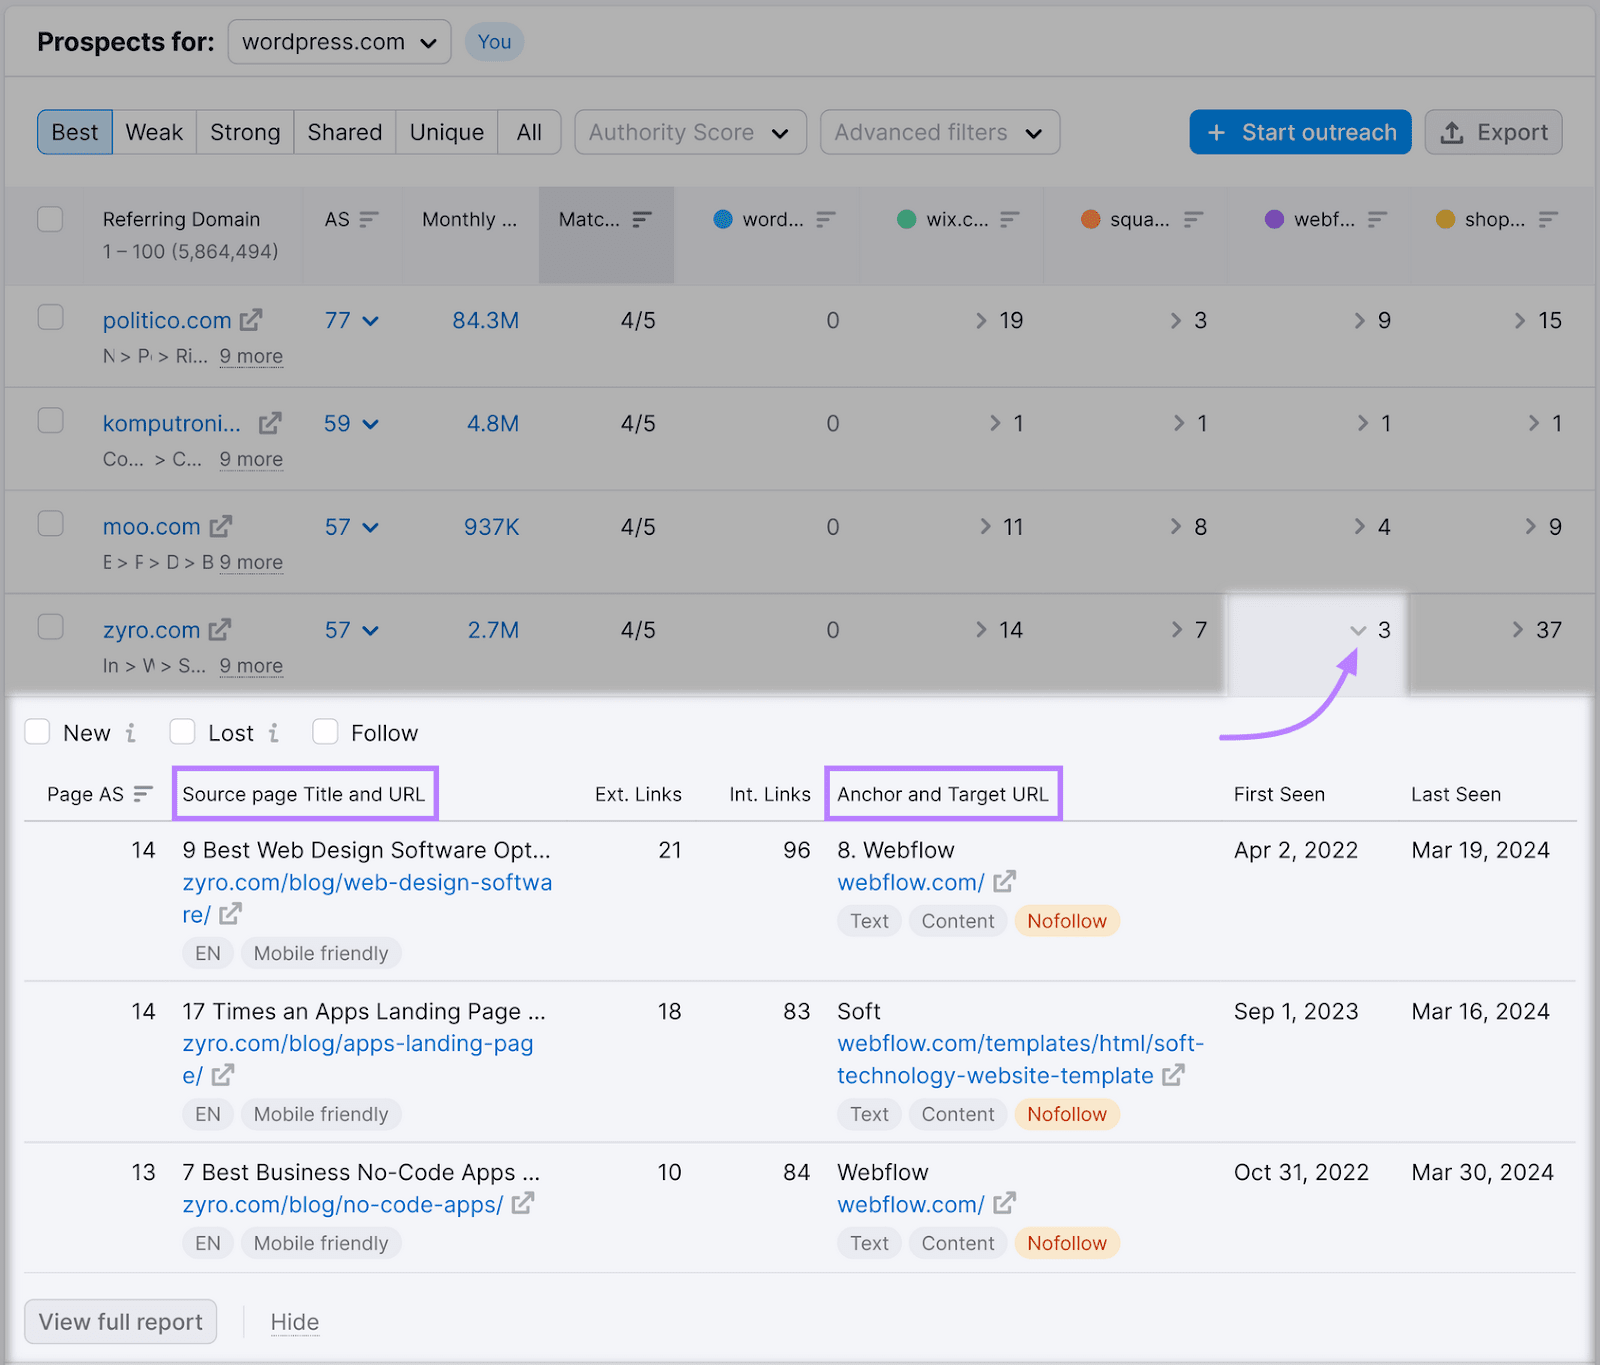Open the Unique tab
Viewport: 1600px width, 1365px height.
click(x=446, y=131)
